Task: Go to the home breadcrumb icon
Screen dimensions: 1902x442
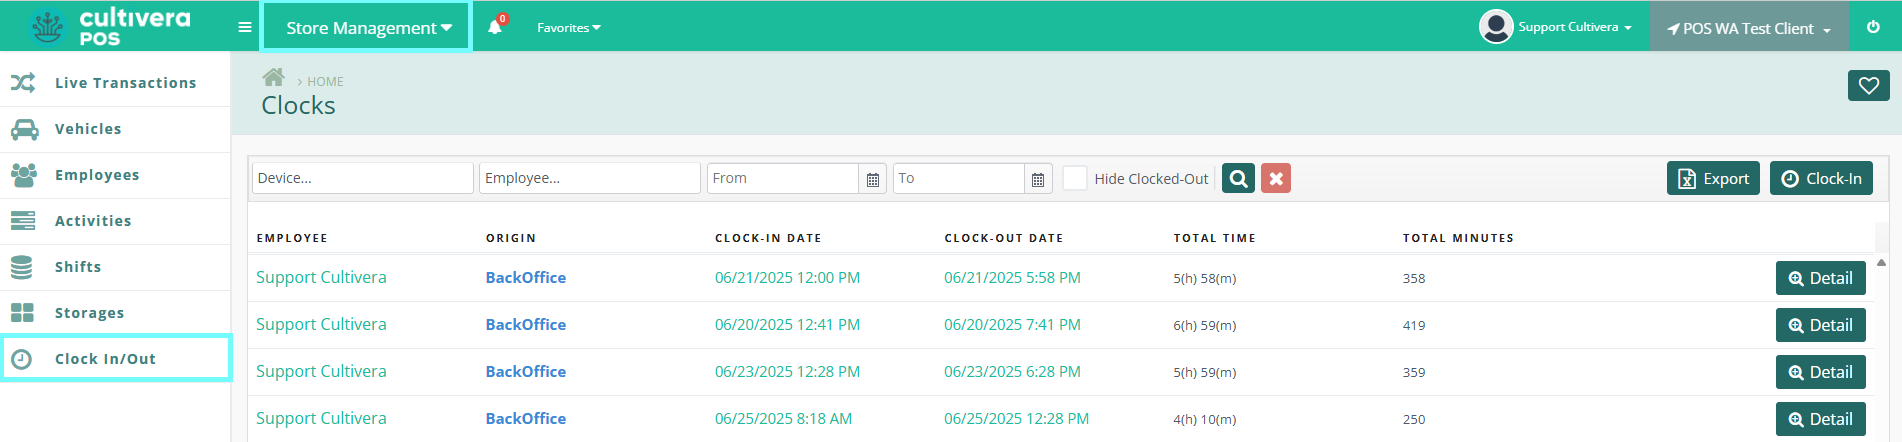Action: click(x=273, y=77)
